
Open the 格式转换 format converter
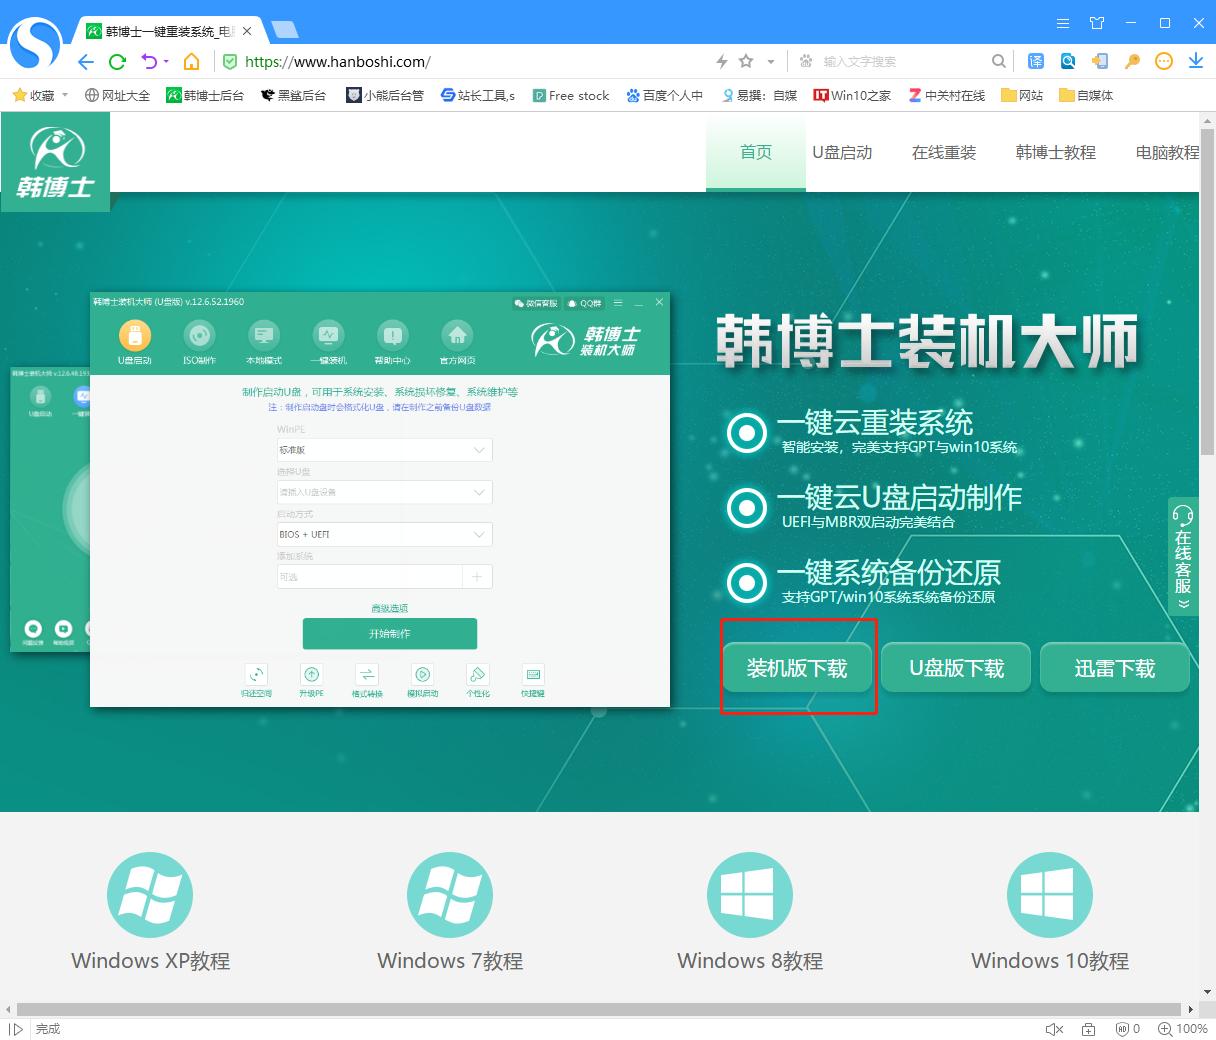366,678
